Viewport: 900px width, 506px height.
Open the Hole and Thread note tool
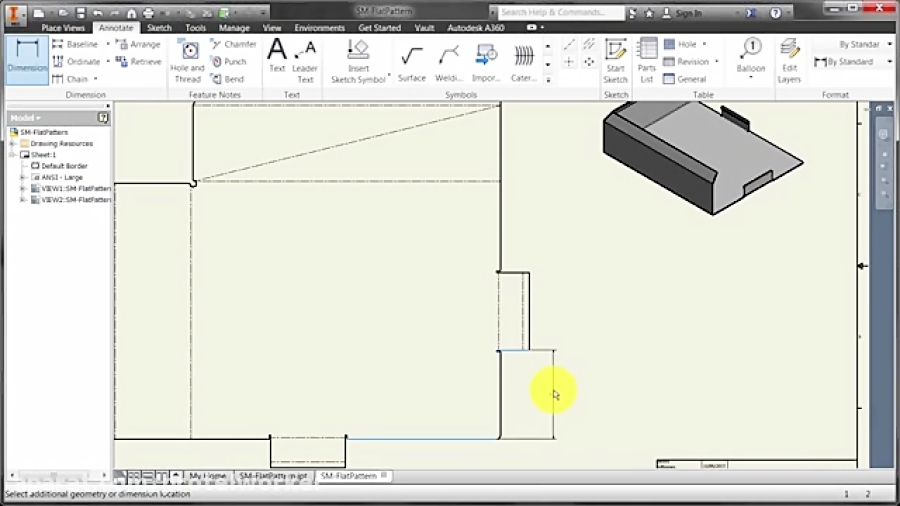point(188,61)
